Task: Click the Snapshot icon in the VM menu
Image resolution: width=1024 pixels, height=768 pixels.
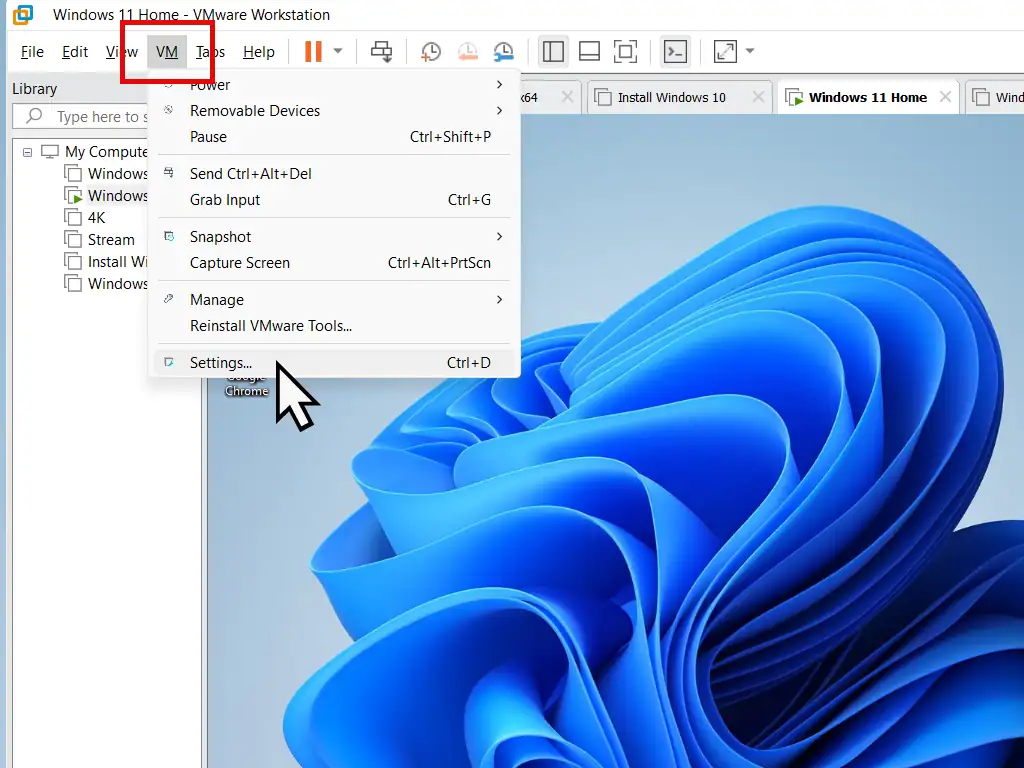Action: [169, 236]
